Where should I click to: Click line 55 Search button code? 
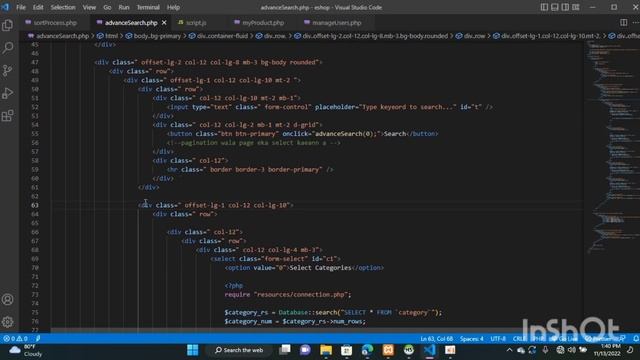[302, 134]
